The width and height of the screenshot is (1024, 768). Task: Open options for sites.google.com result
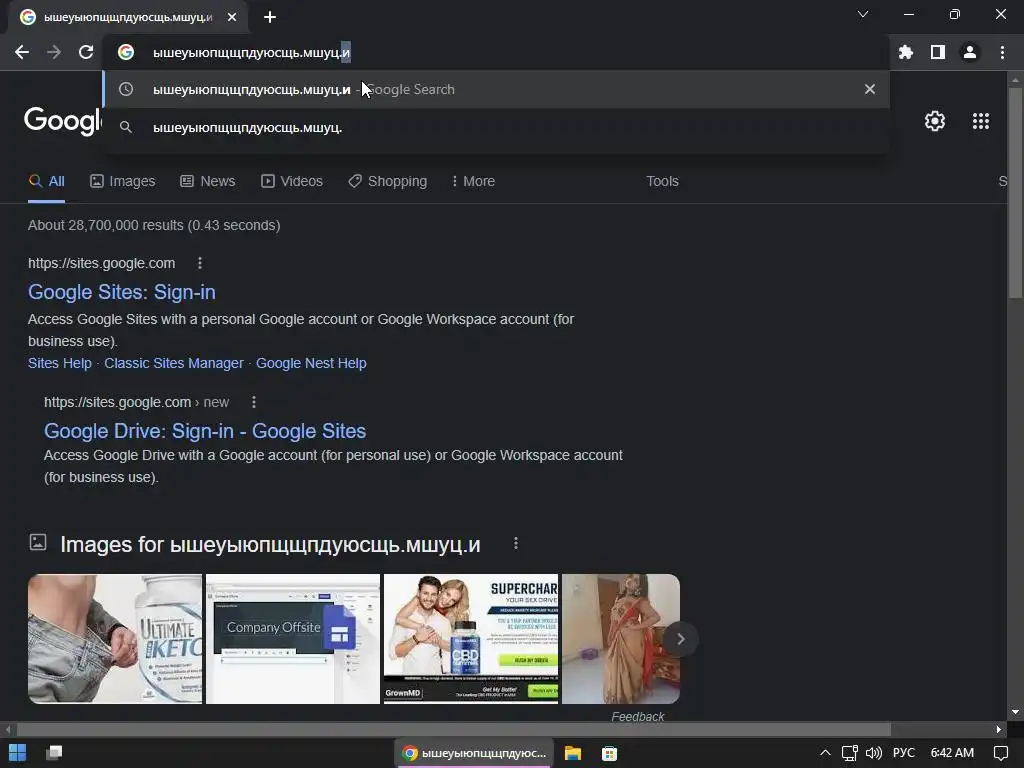[200, 263]
